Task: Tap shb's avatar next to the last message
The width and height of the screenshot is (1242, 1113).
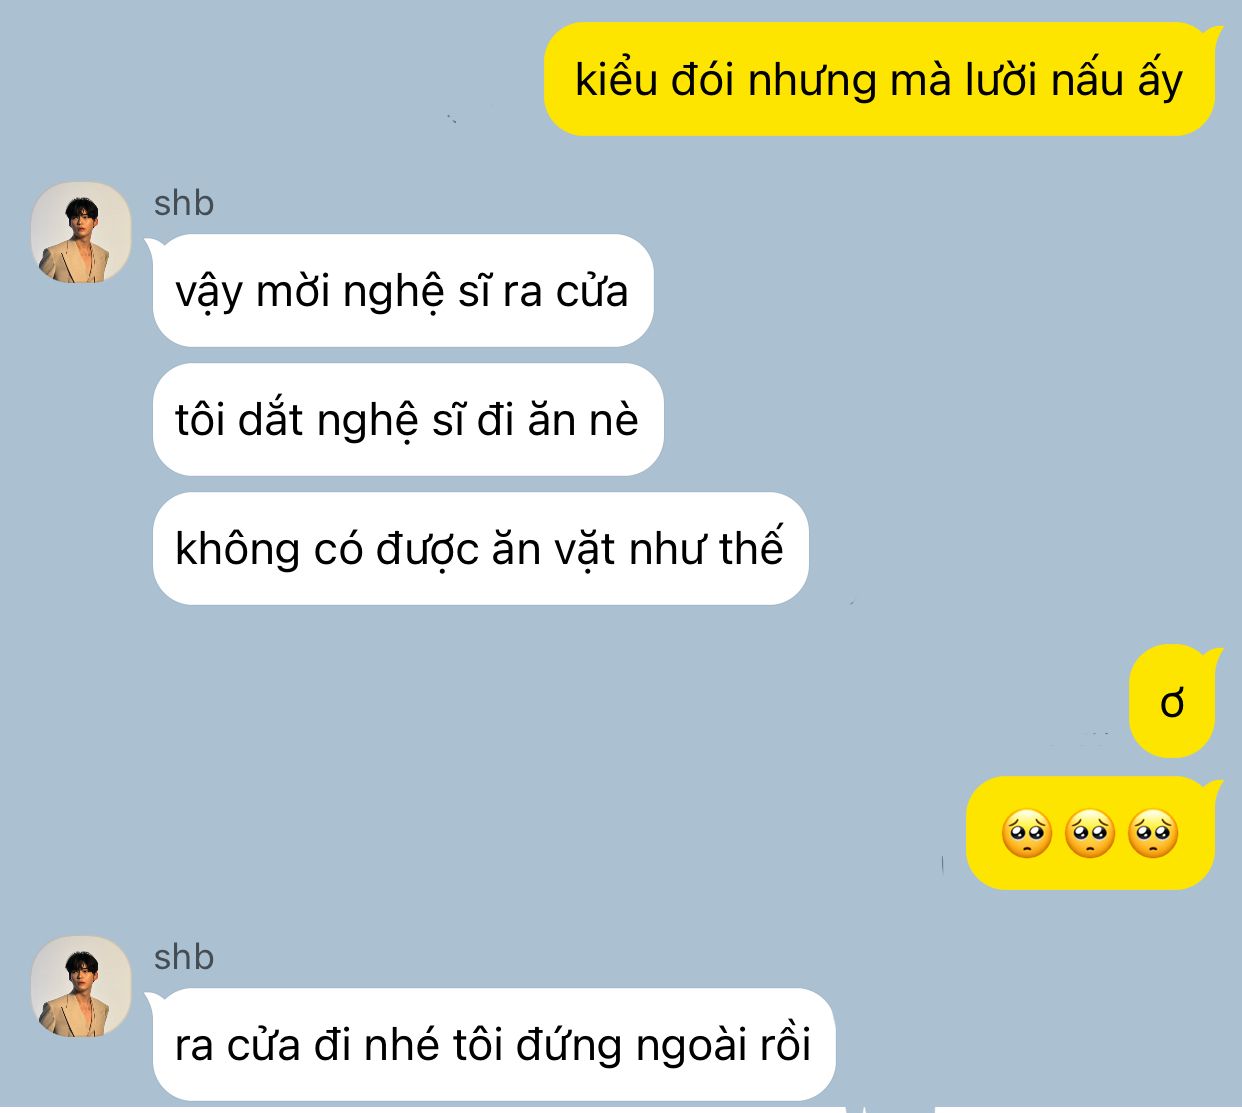Action: pyautogui.click(x=81, y=986)
